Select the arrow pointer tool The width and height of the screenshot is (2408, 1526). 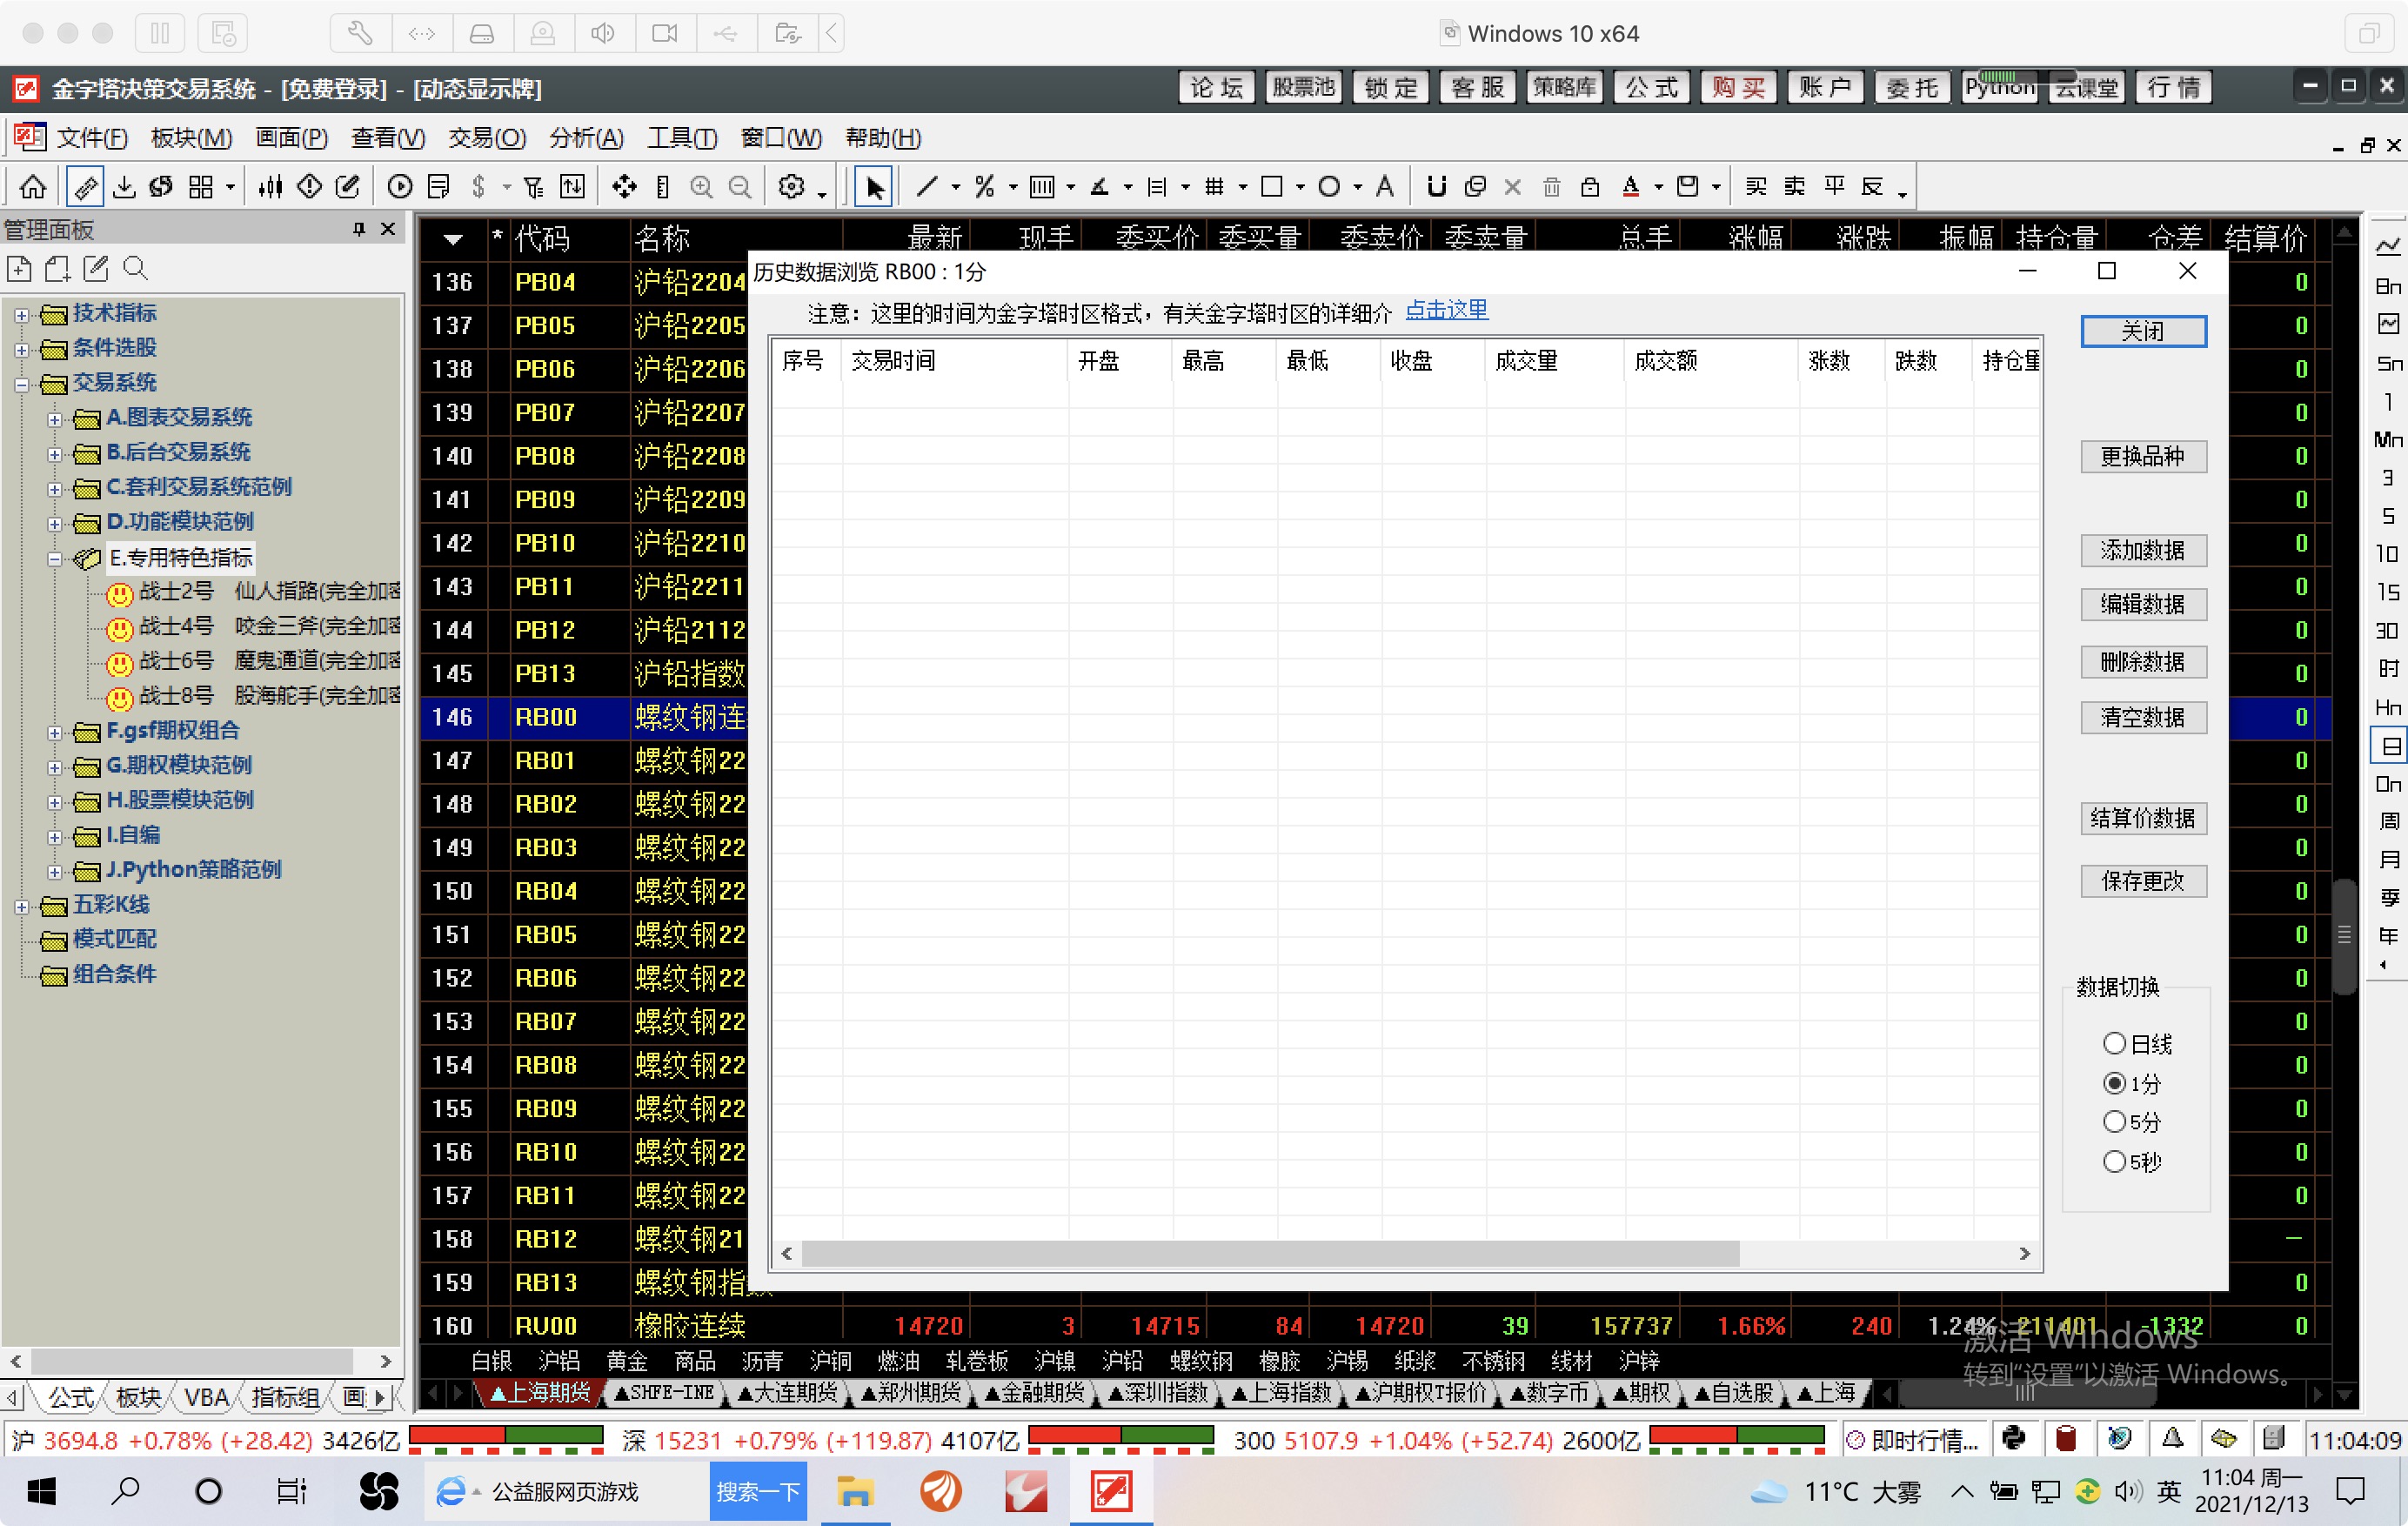point(874,186)
